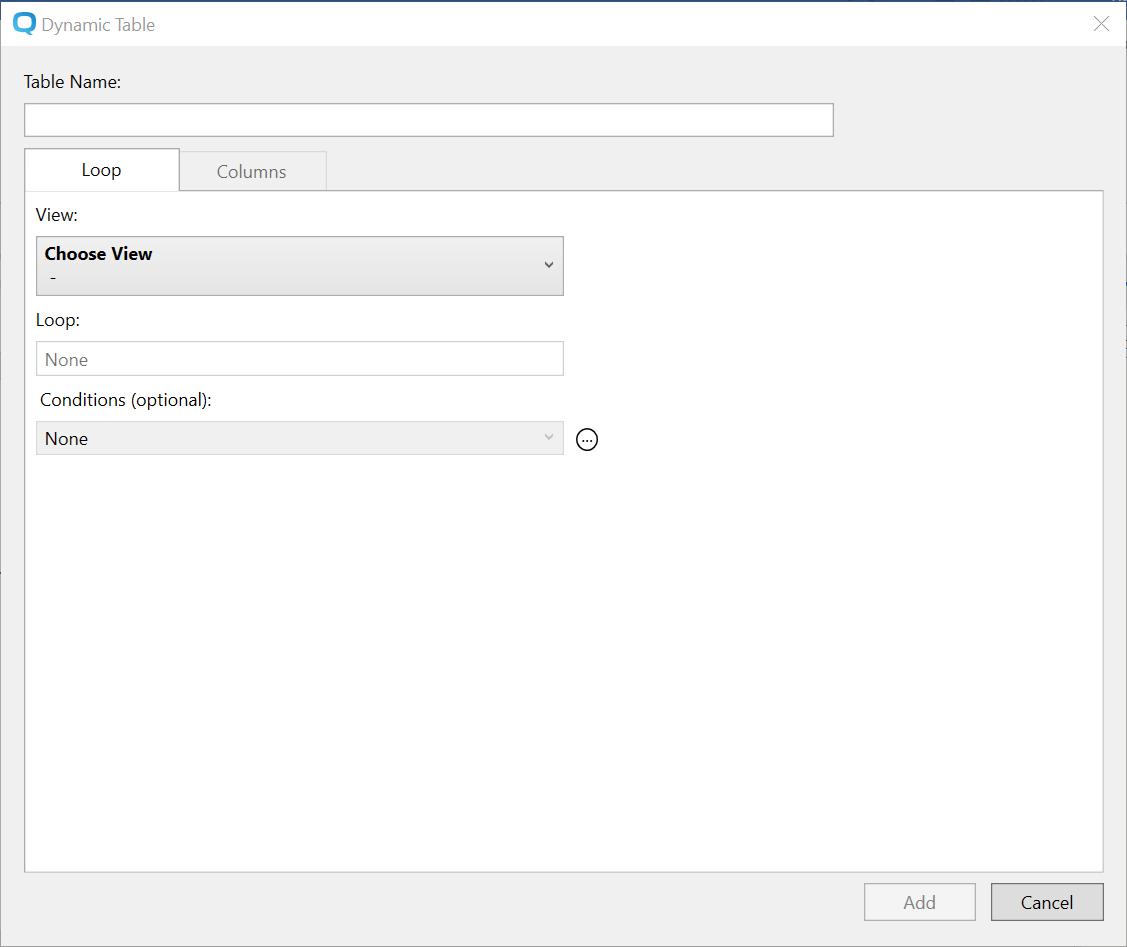Open the Columns tab
The image size is (1127, 947).
click(252, 171)
